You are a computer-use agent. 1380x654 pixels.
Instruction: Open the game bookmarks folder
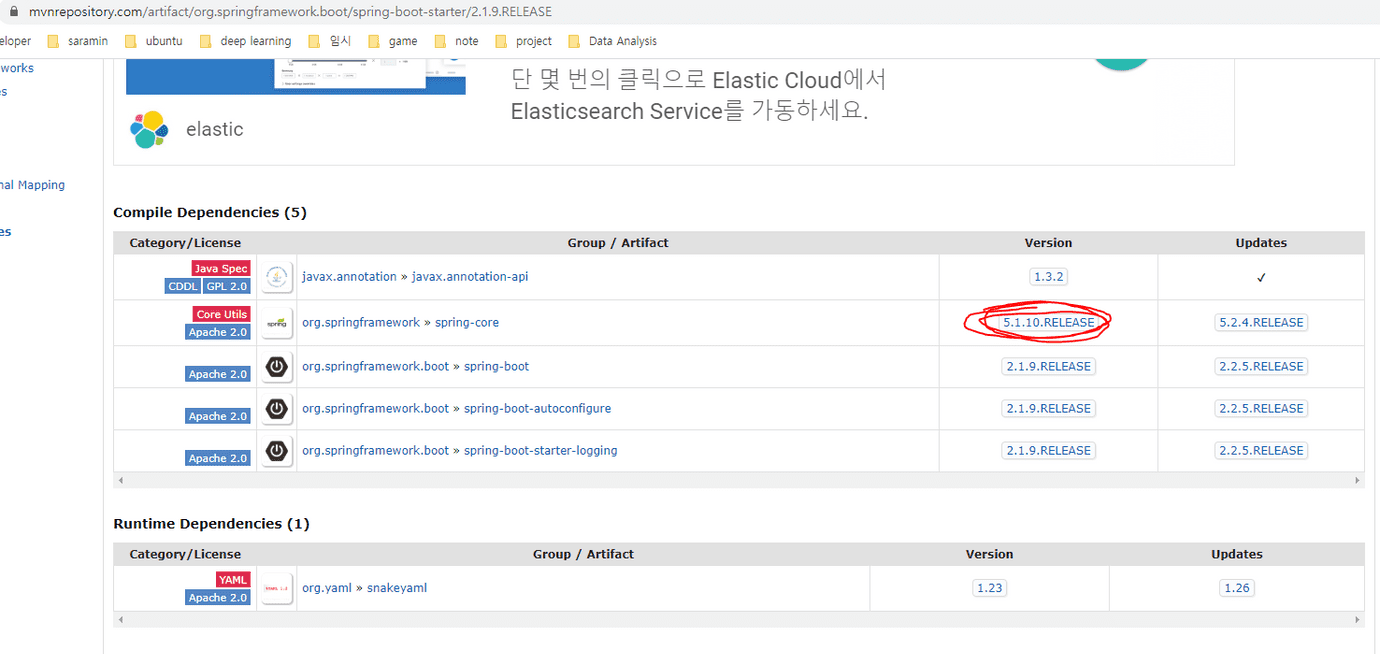(399, 40)
